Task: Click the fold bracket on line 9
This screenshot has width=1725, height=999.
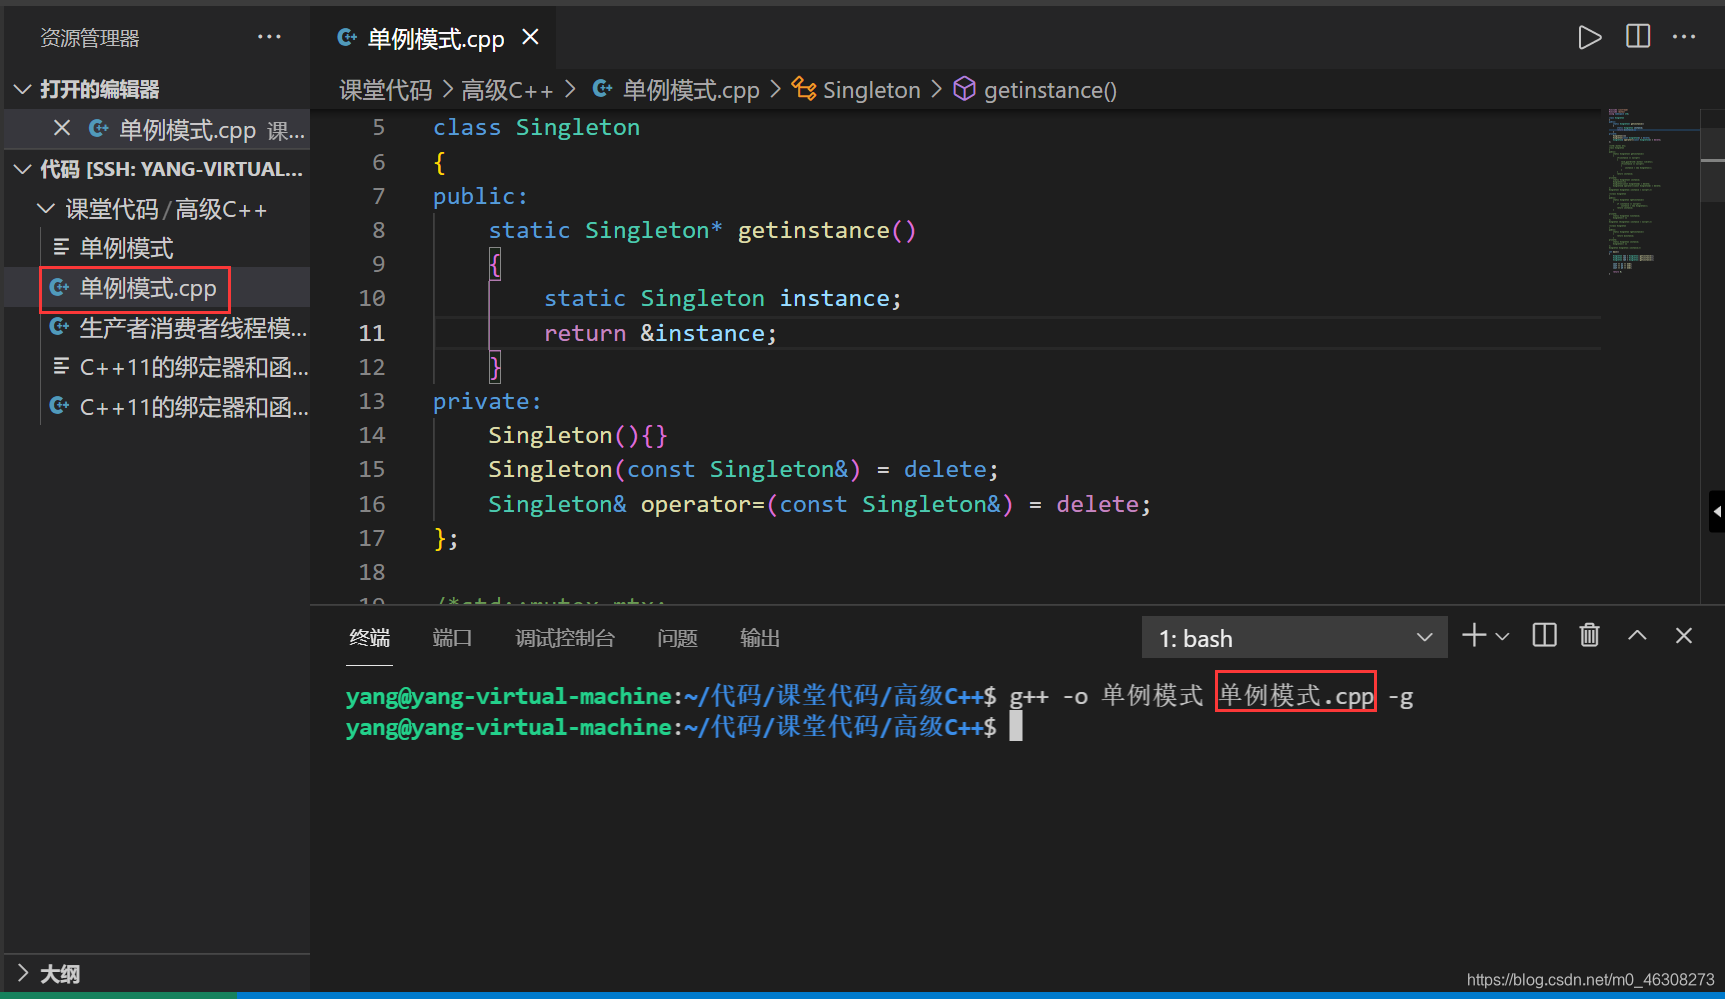Action: pos(495,264)
